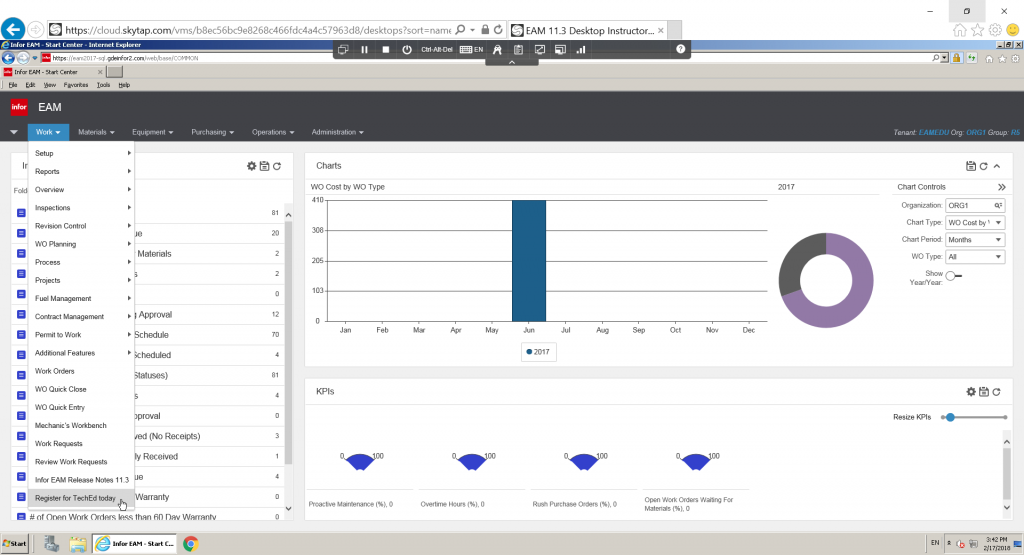Click the full screen icon in Skytap toolbar

click(x=539, y=50)
